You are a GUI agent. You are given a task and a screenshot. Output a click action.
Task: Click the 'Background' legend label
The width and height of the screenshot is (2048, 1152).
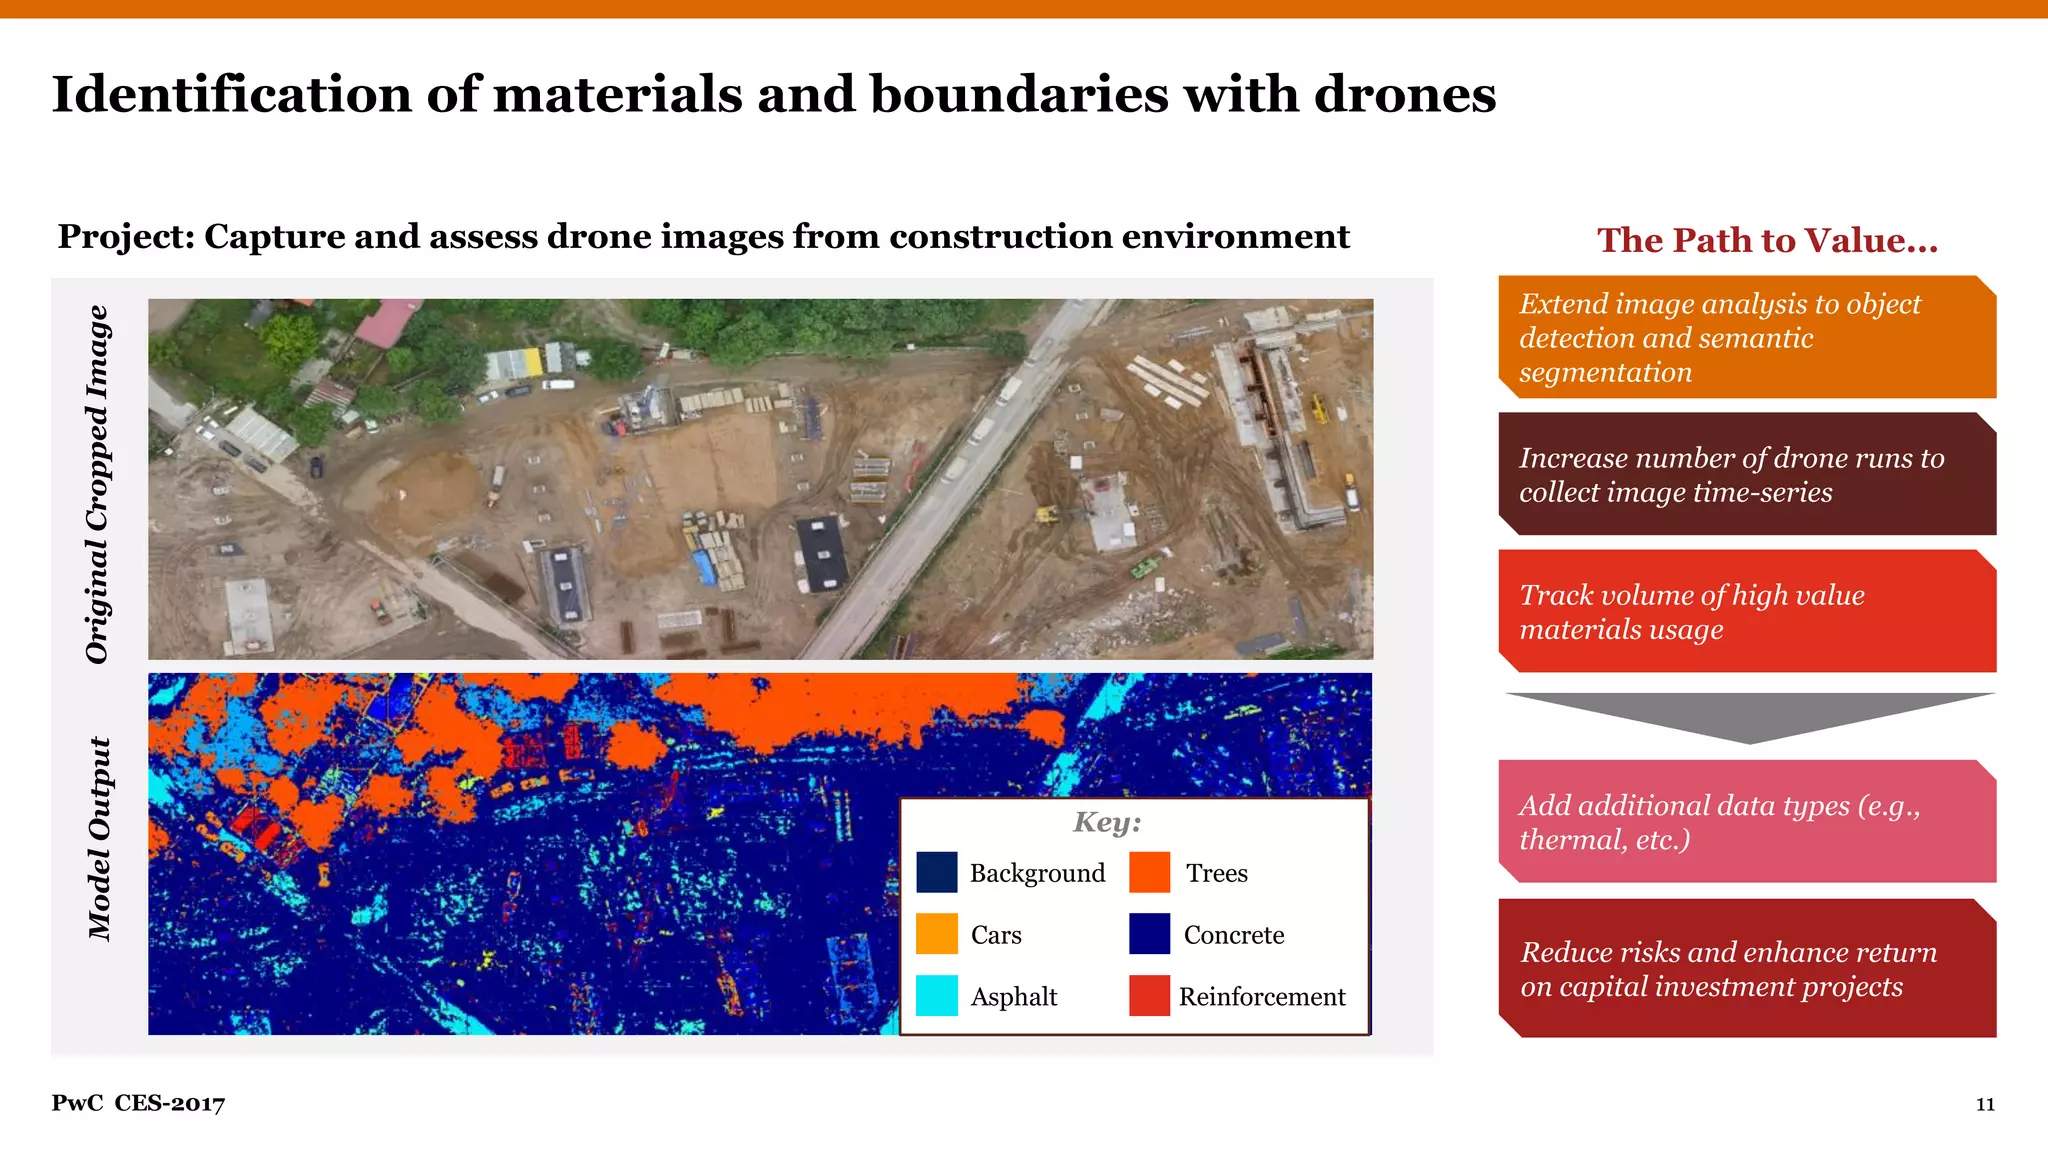(1037, 873)
